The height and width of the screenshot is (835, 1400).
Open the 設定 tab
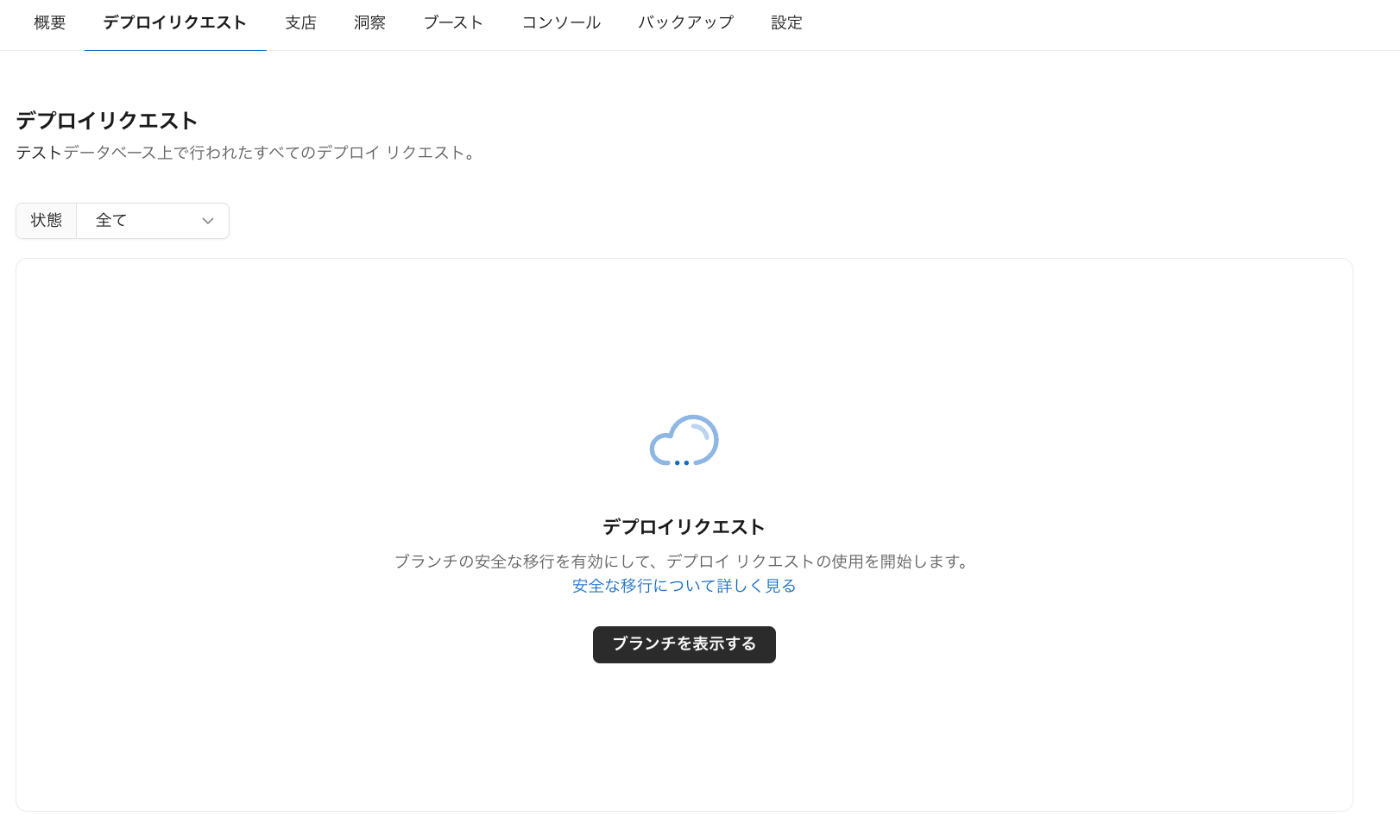pos(787,22)
